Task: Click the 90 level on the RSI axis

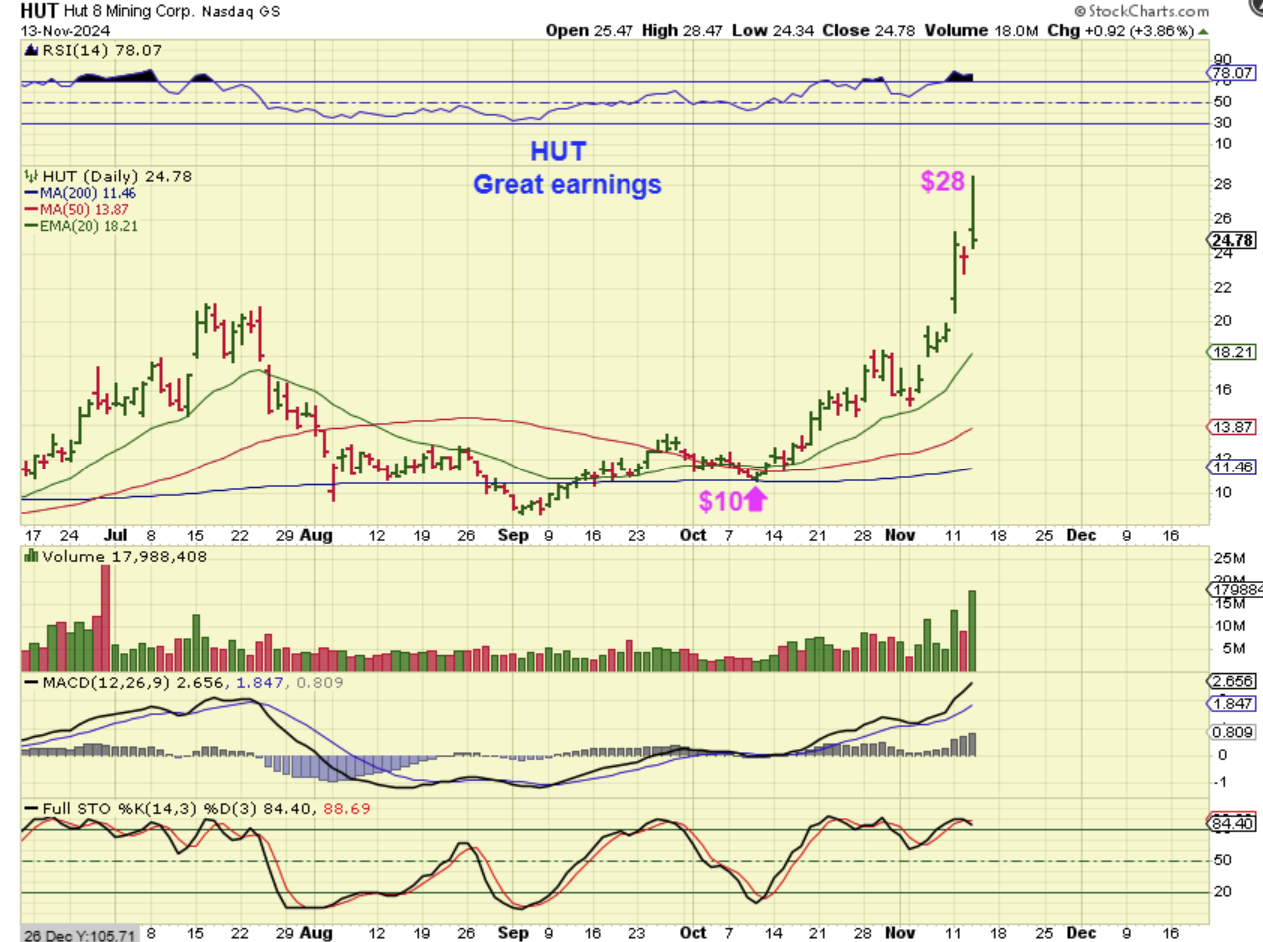Action: 1222,60
